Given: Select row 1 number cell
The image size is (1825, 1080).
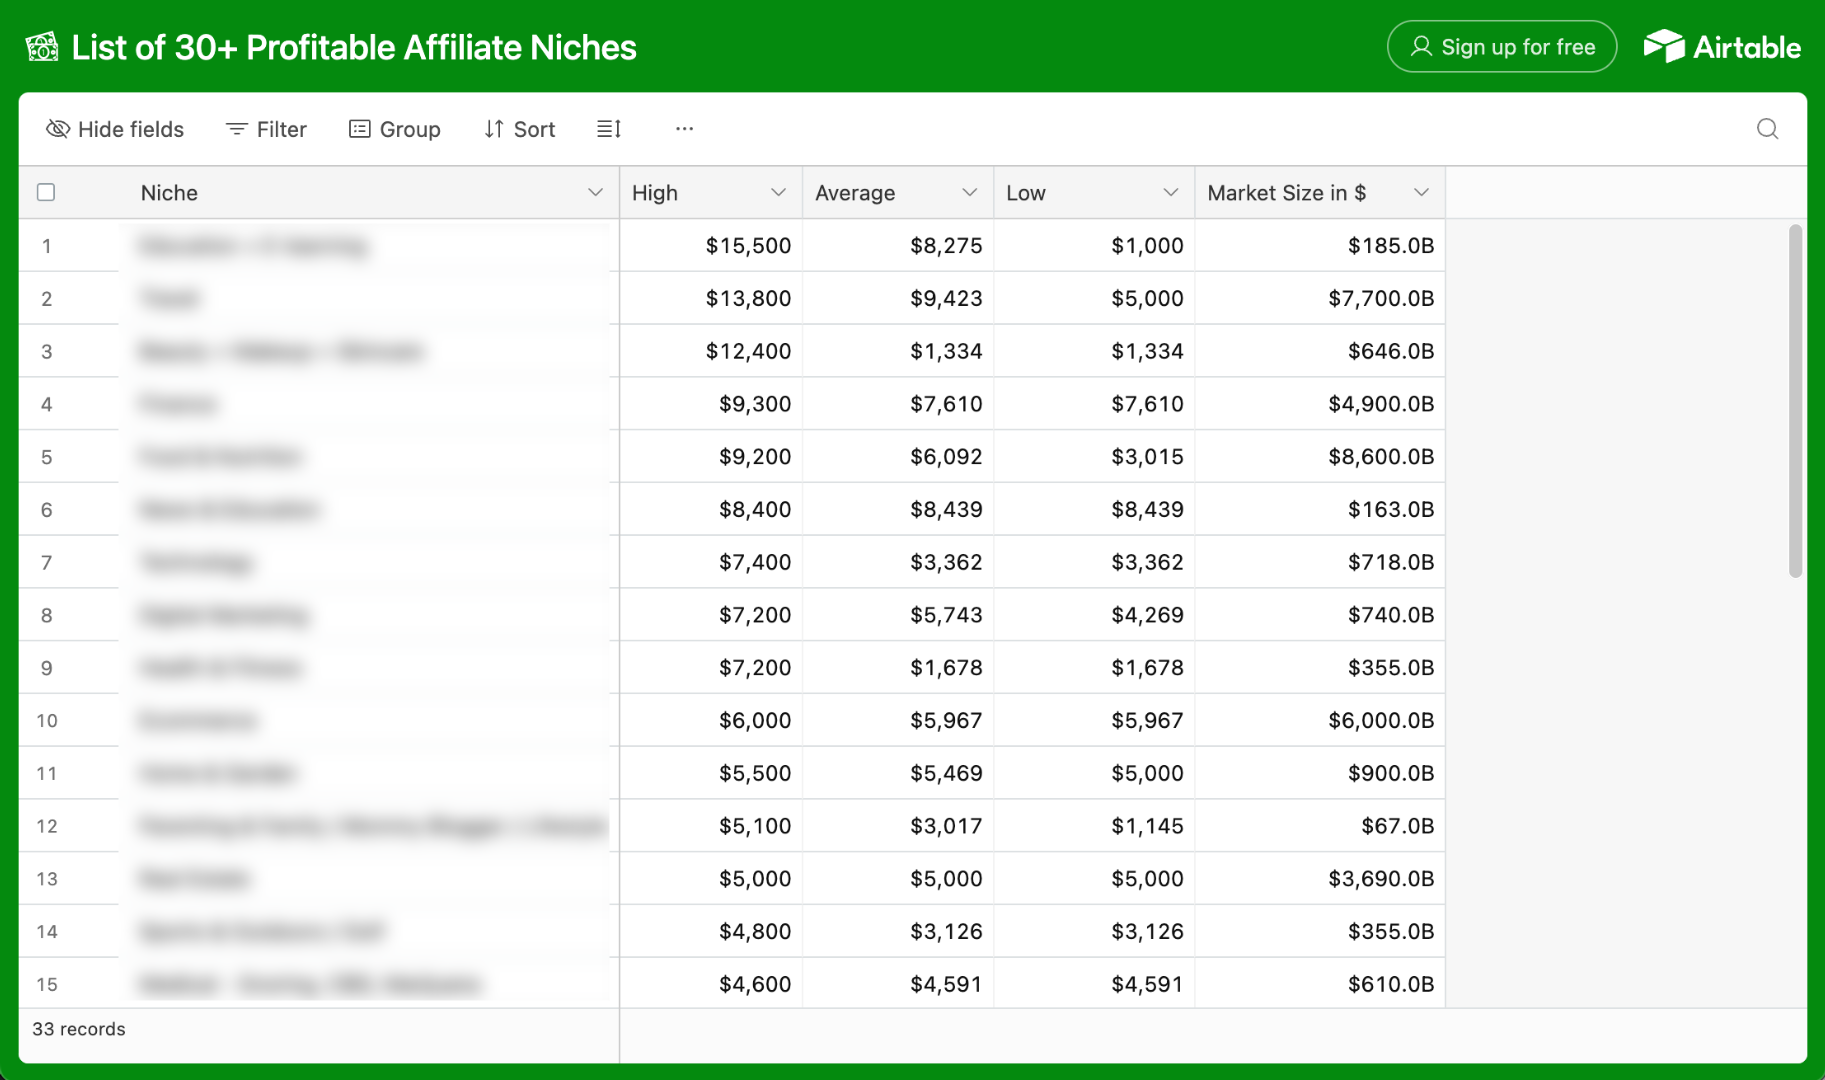Looking at the screenshot, I should click(47, 246).
